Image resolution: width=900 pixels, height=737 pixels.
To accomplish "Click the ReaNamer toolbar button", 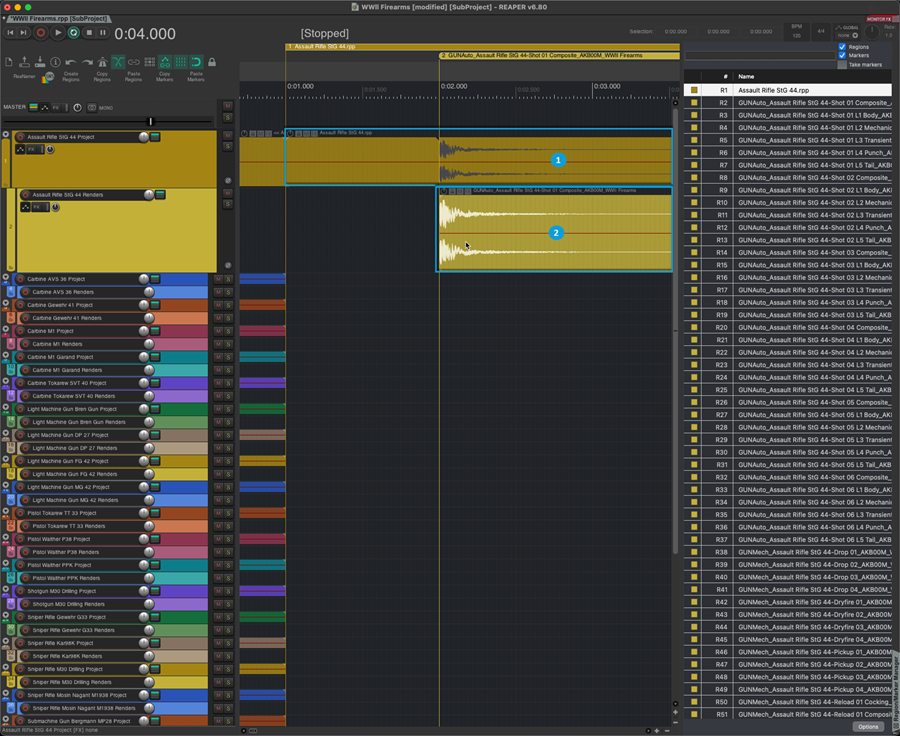I will pyautogui.click(x=24, y=76).
